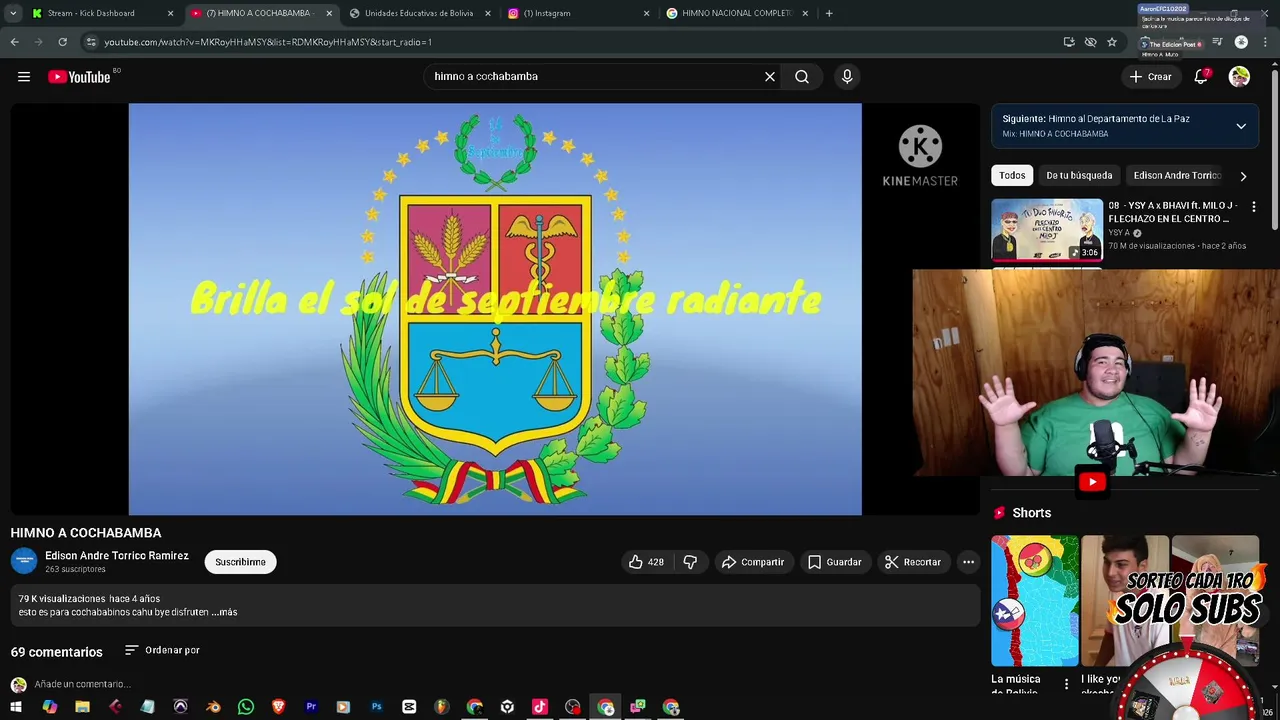Reload the page in Chrome
The image size is (1280, 720).
point(62,42)
